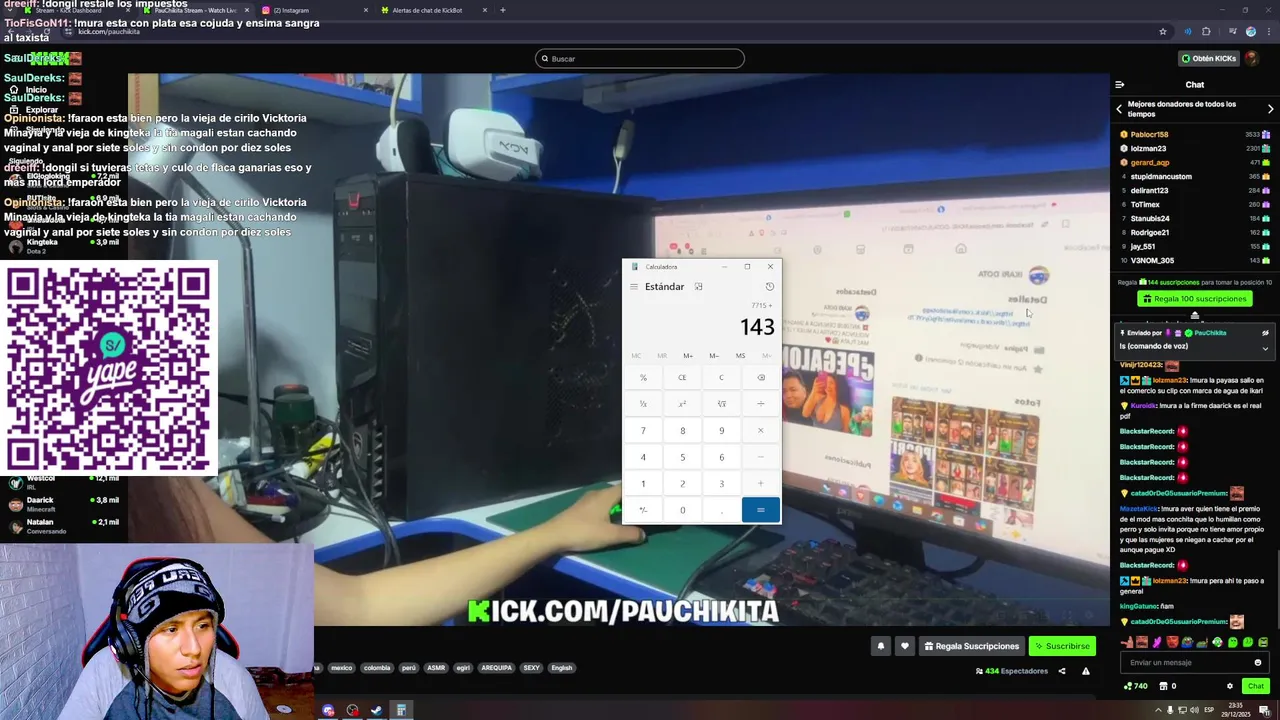The image size is (1280, 720).
Task: Click the minus key in Calculator
Action: 760,457
